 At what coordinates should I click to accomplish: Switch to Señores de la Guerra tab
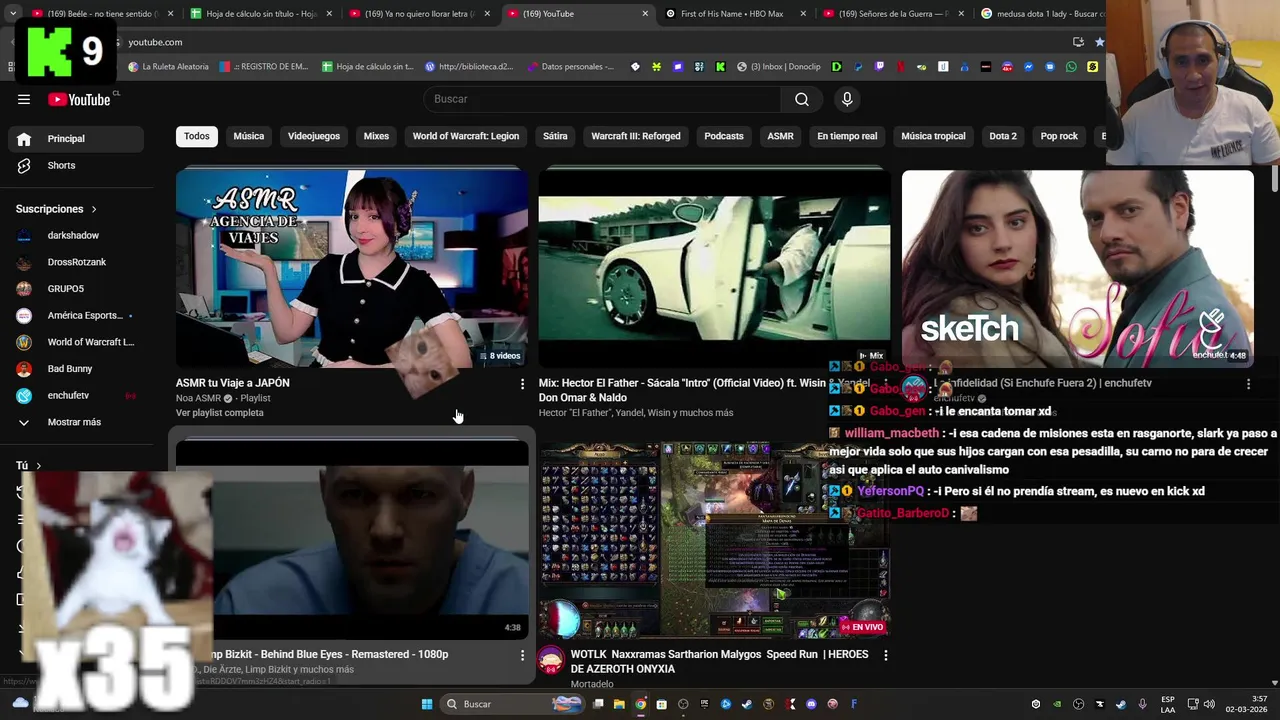point(892,14)
